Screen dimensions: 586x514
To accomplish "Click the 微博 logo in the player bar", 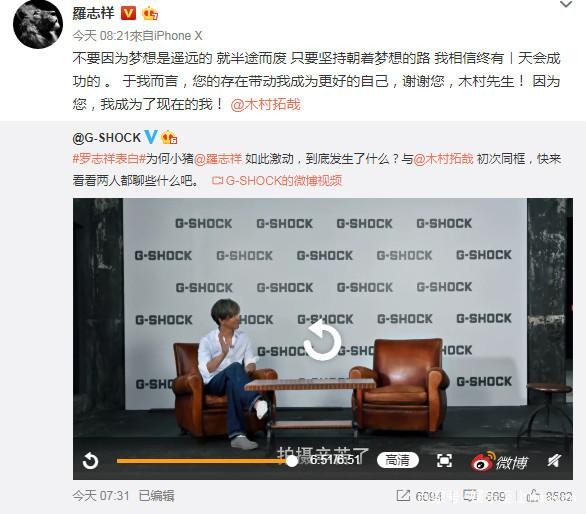I will [x=499, y=462].
